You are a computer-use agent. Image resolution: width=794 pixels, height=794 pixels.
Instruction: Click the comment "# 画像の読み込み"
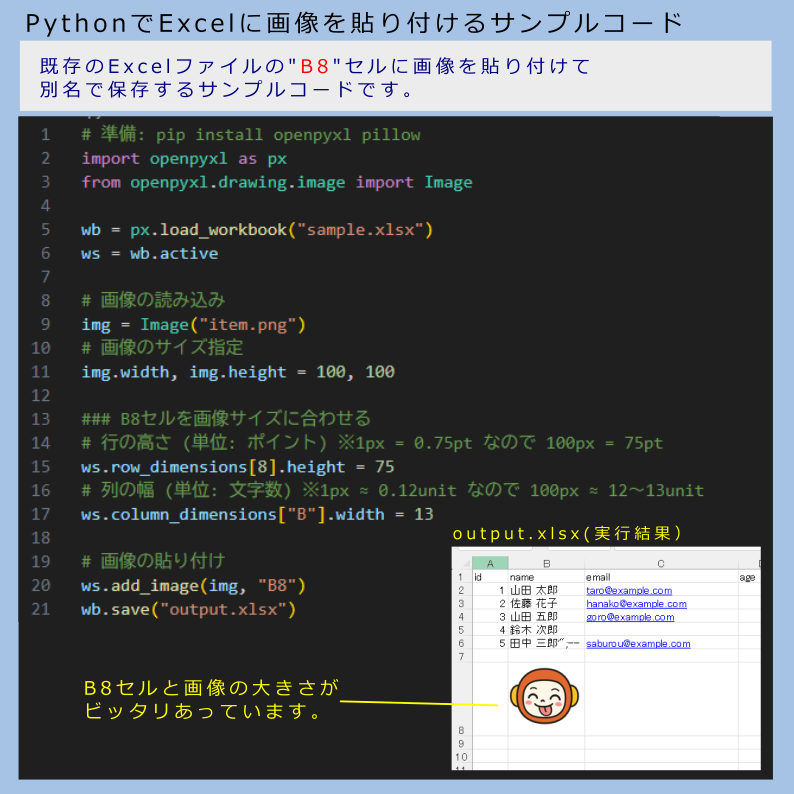click(x=153, y=300)
